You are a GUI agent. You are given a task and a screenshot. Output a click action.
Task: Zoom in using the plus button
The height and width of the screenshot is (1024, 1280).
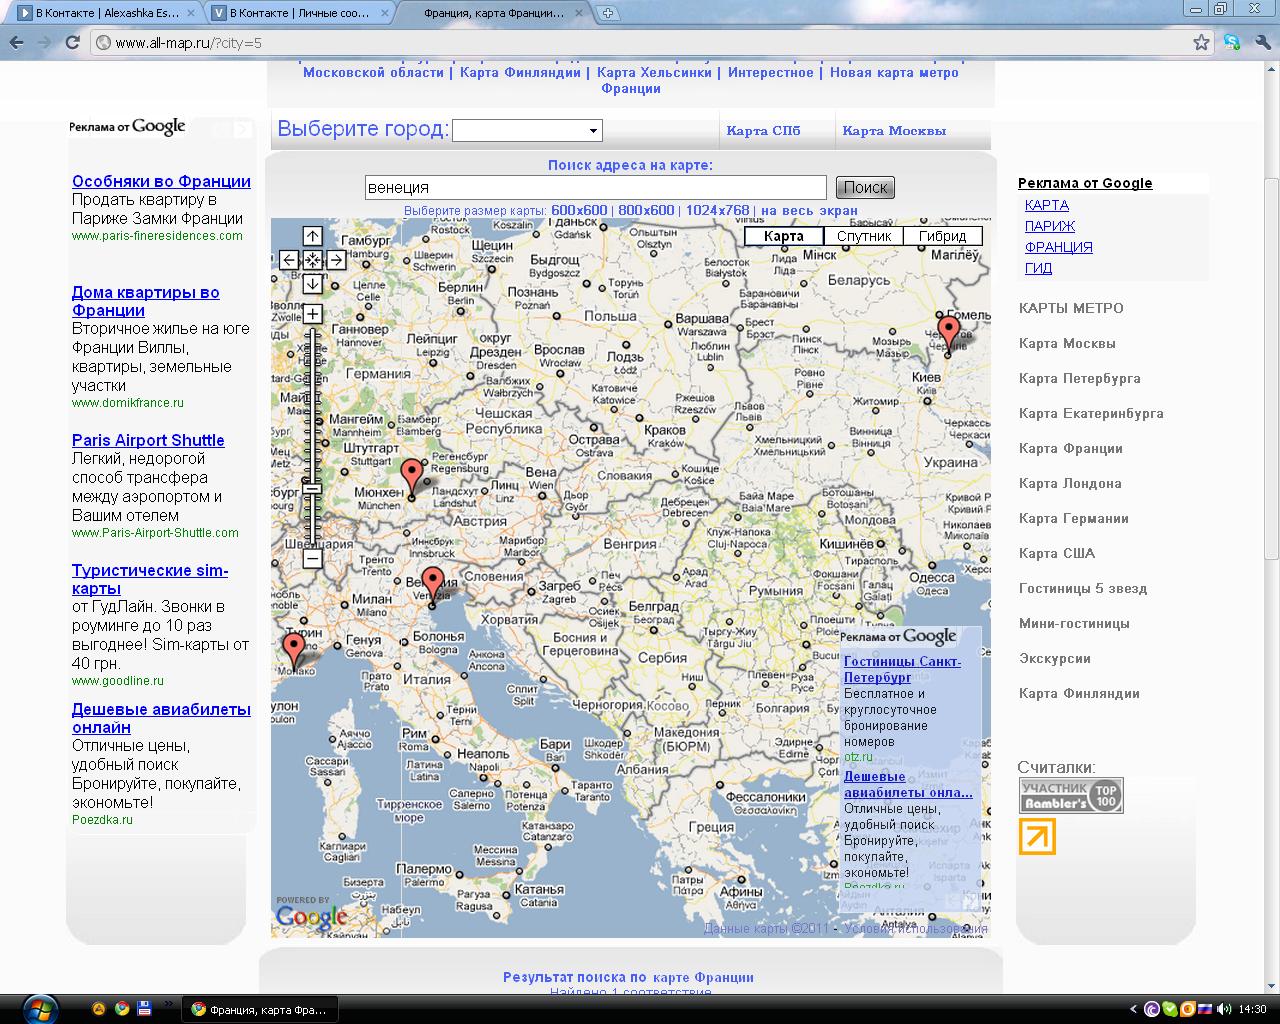[x=313, y=314]
